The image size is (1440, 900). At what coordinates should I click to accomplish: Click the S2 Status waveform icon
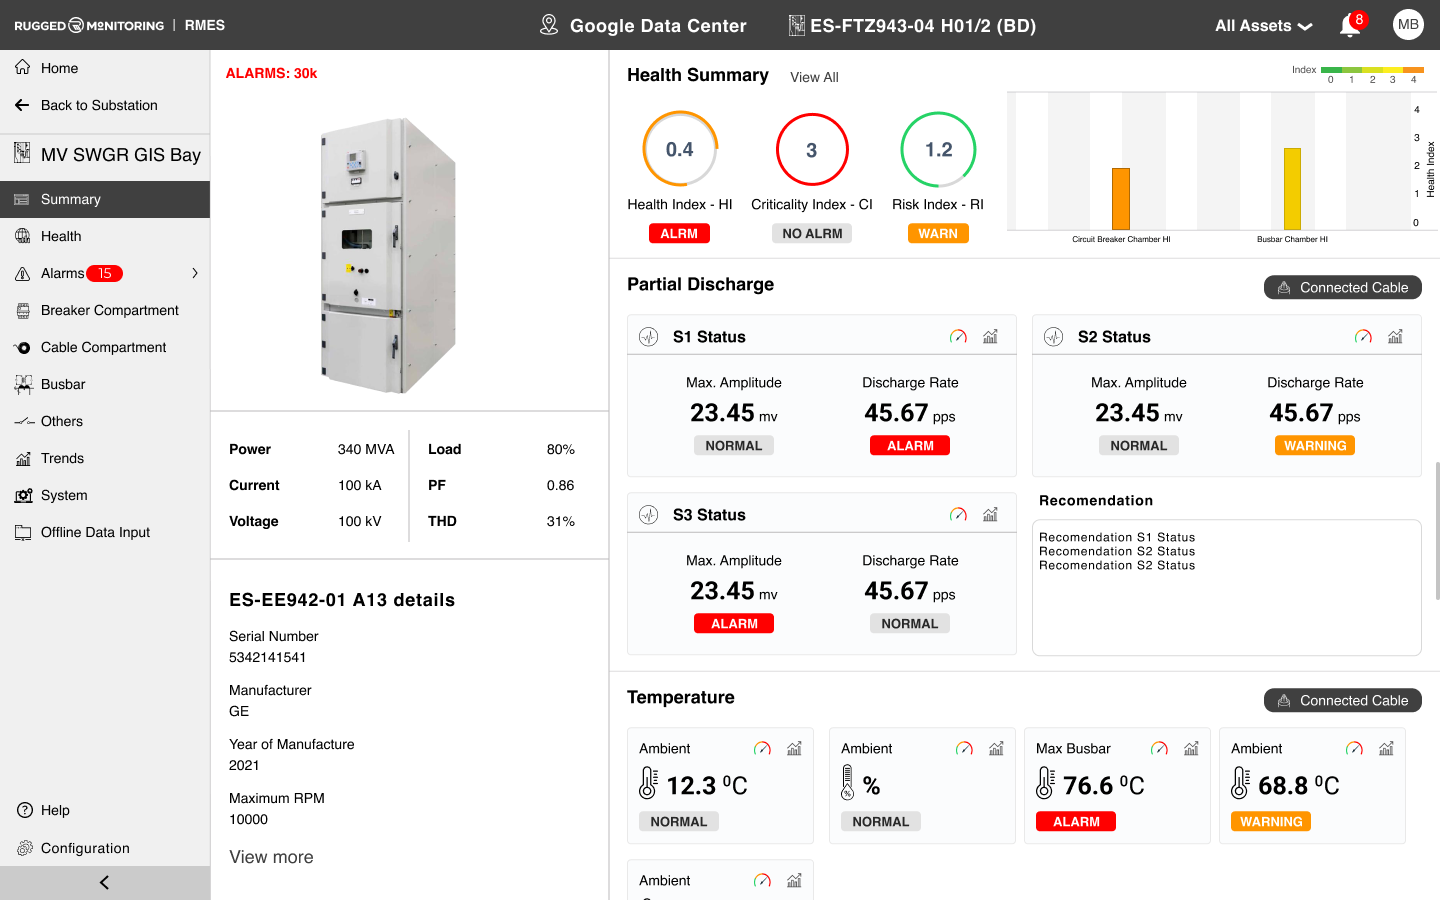[x=1054, y=337]
